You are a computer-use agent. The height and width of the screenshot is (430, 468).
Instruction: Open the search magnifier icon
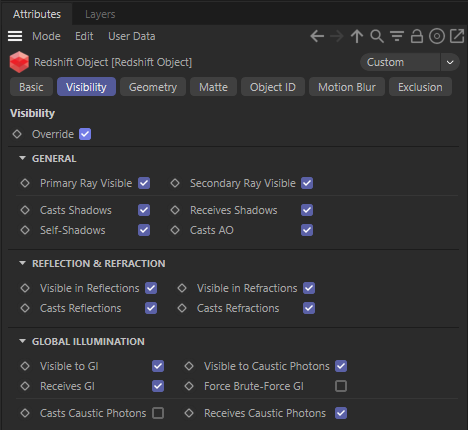377,36
